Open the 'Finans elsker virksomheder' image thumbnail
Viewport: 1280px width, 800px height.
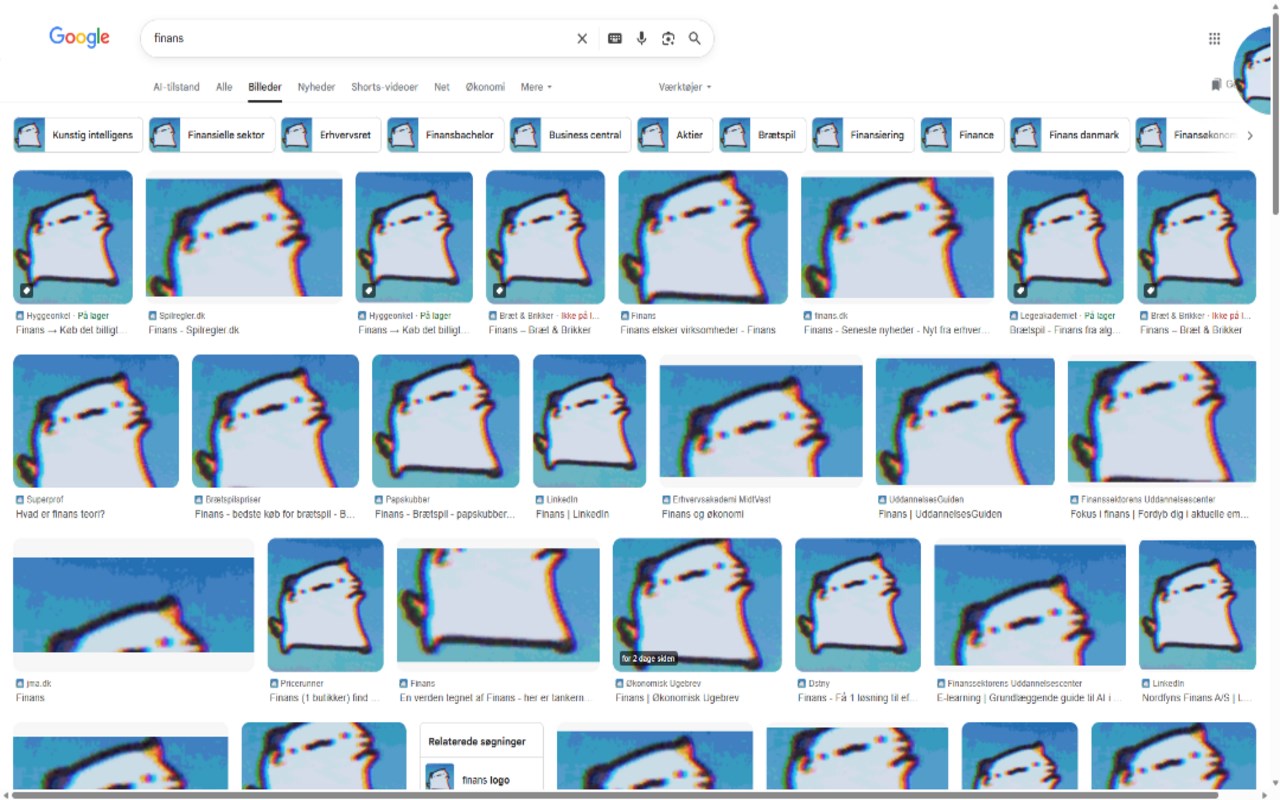tap(703, 237)
